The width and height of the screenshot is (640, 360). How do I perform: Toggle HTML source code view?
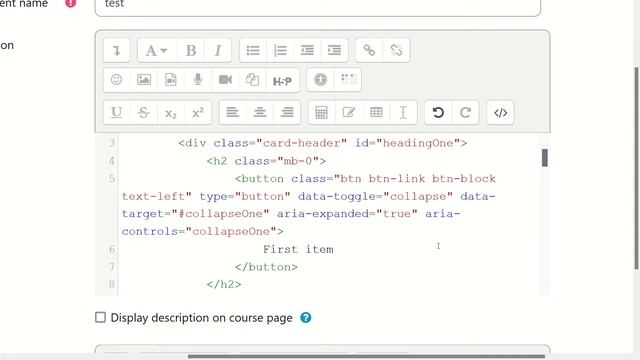[500, 112]
